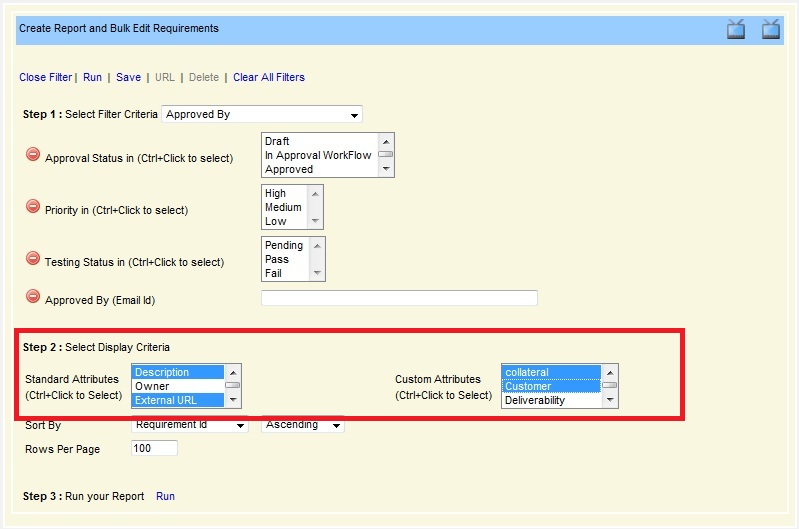Select Owner in Standard Attributes list

pyautogui.click(x=153, y=386)
